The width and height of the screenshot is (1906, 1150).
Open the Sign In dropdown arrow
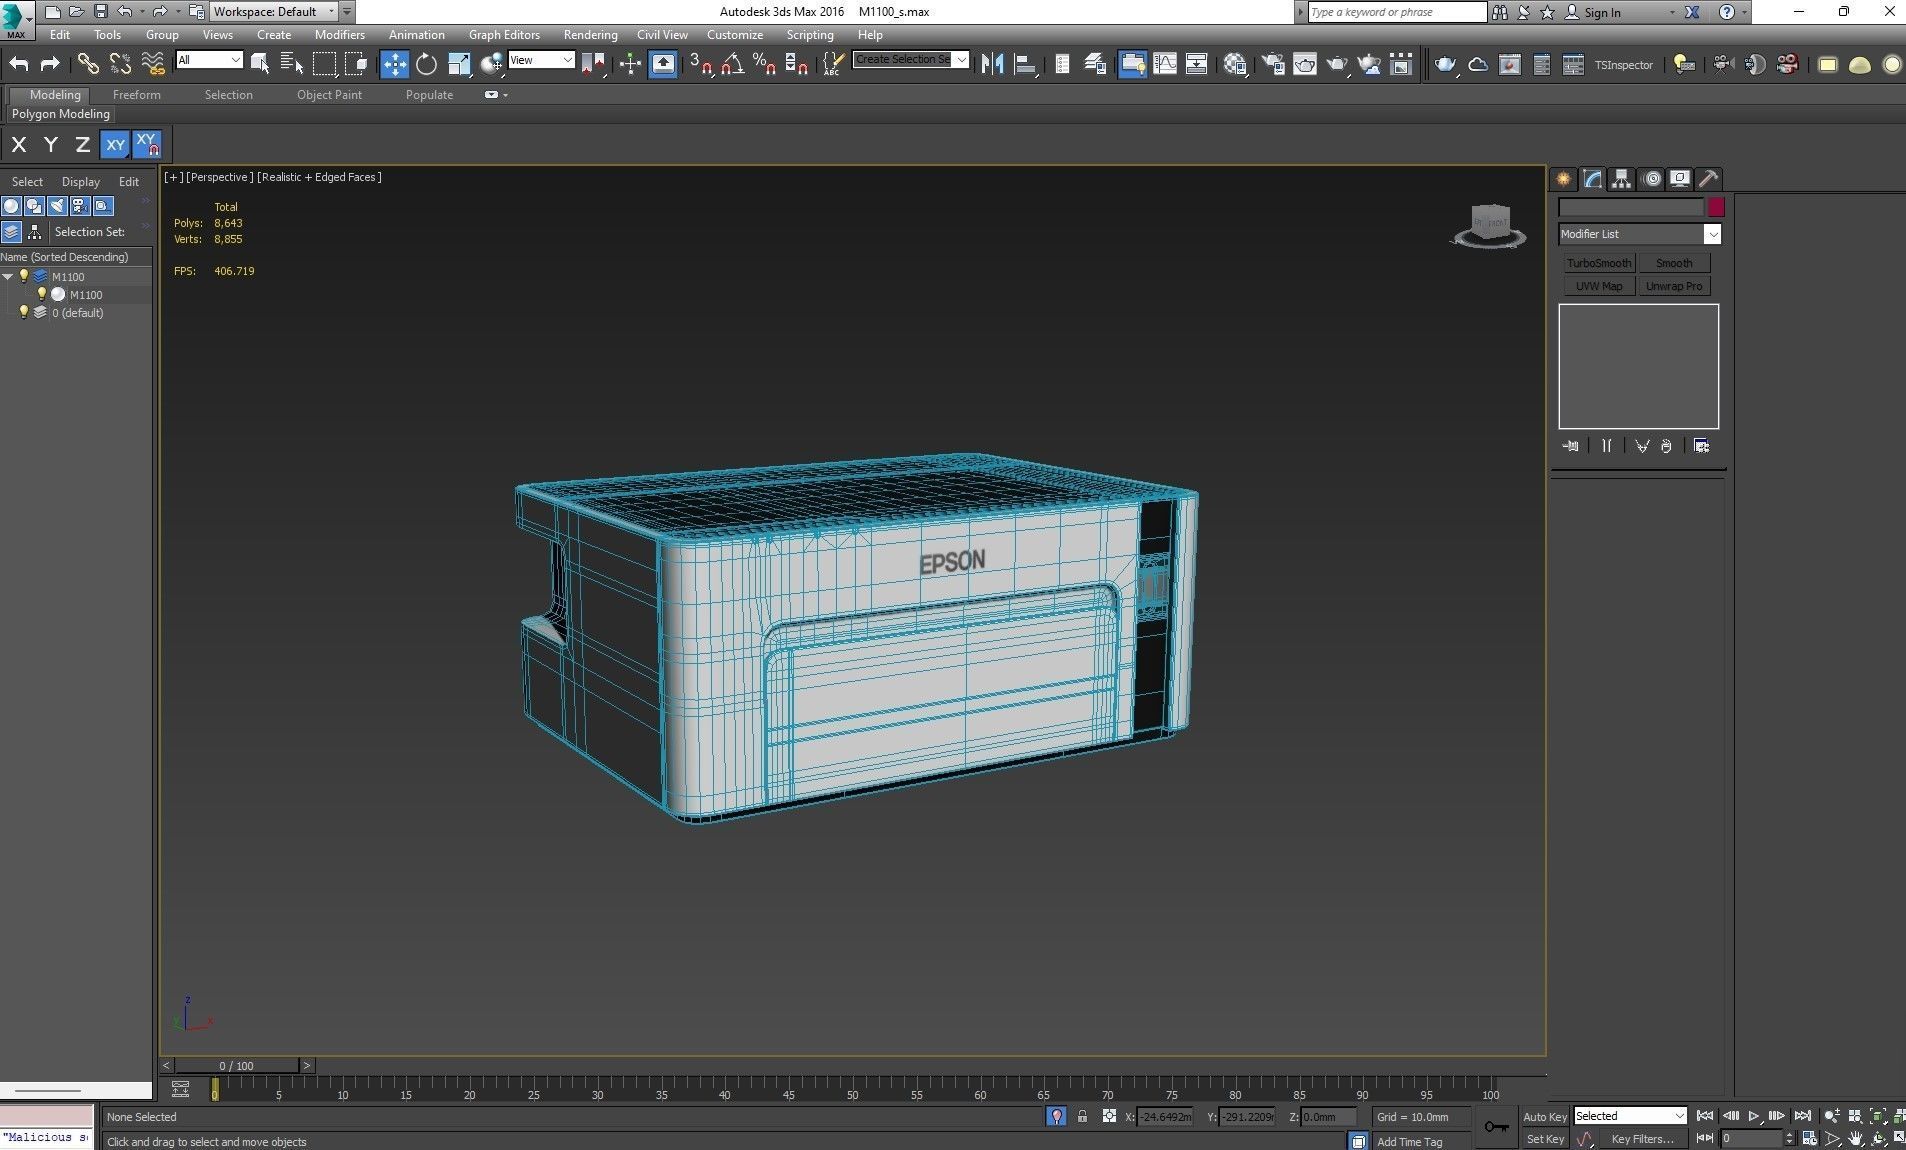[x=1672, y=13]
